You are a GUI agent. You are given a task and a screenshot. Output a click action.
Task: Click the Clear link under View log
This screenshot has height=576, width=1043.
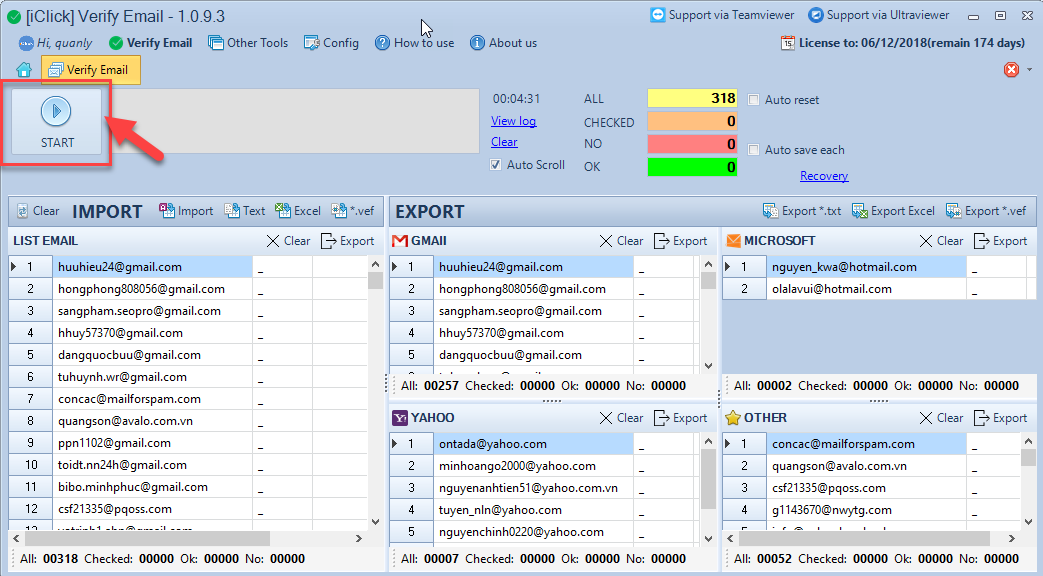coord(504,142)
